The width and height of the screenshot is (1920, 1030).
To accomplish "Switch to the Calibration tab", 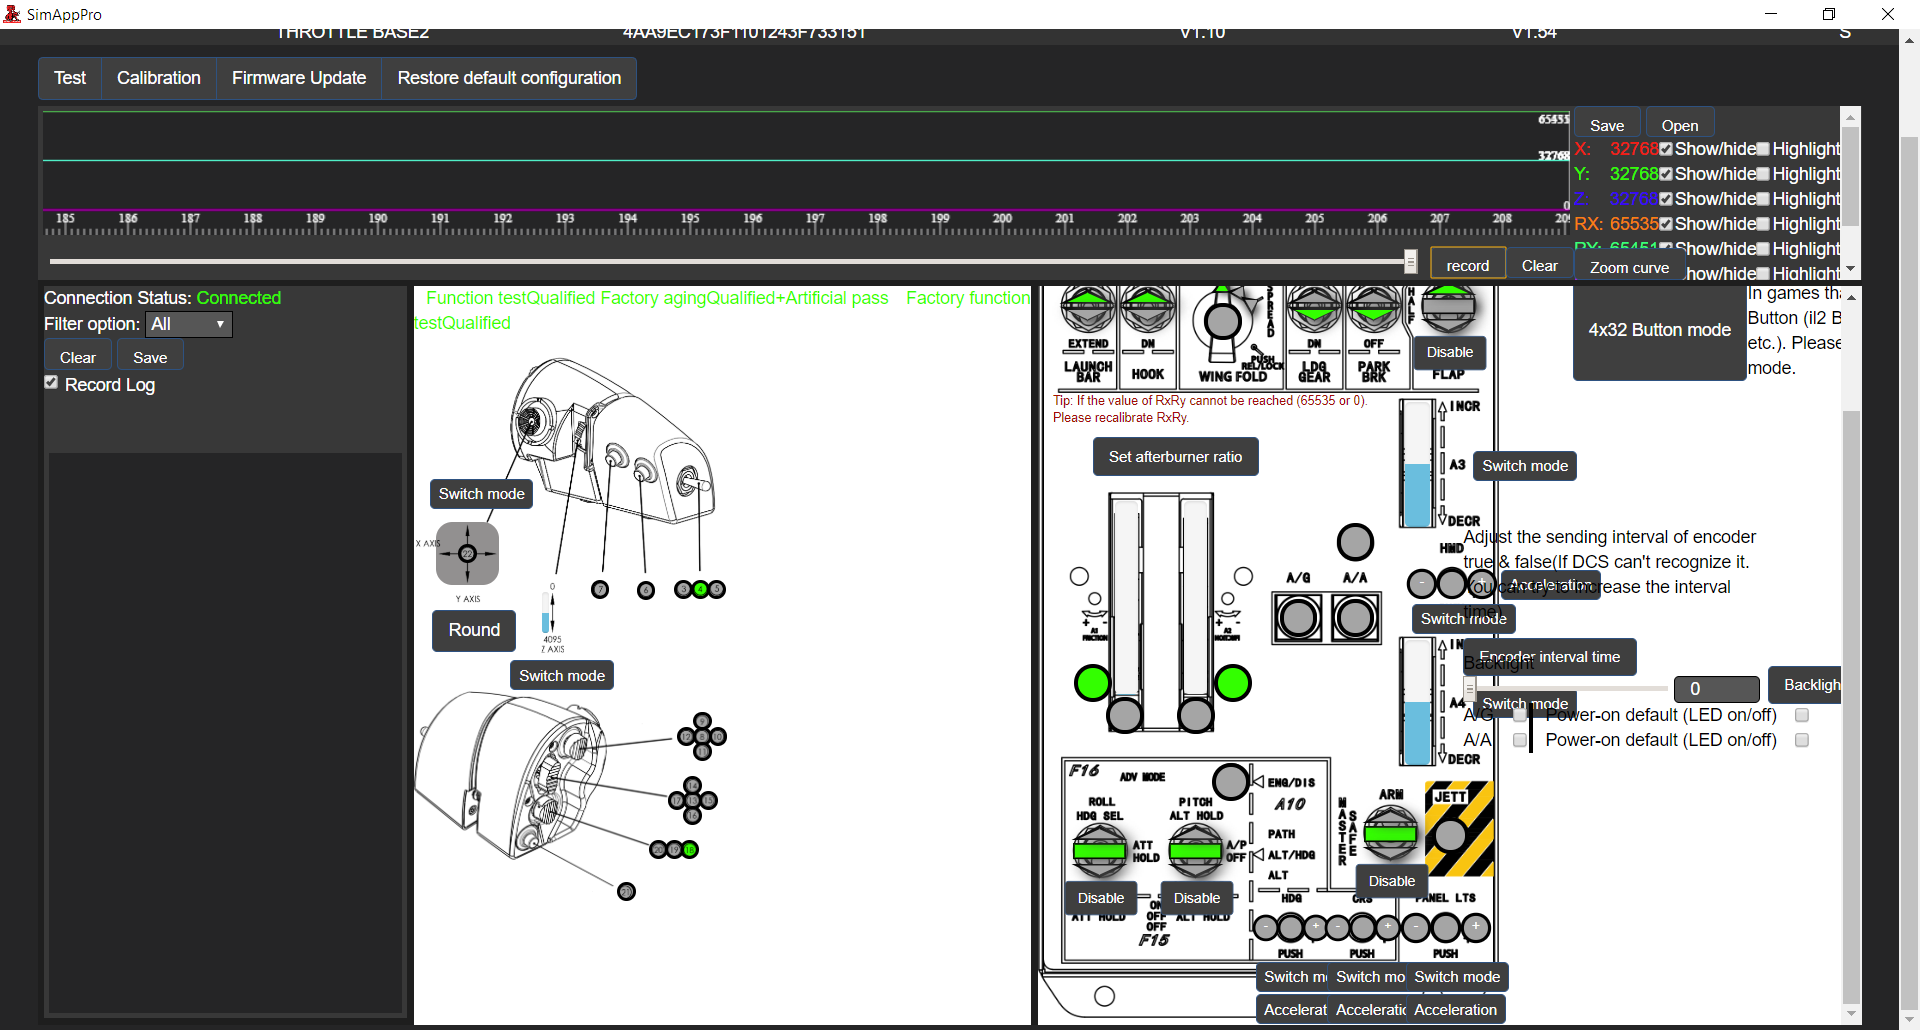I will pos(159,78).
